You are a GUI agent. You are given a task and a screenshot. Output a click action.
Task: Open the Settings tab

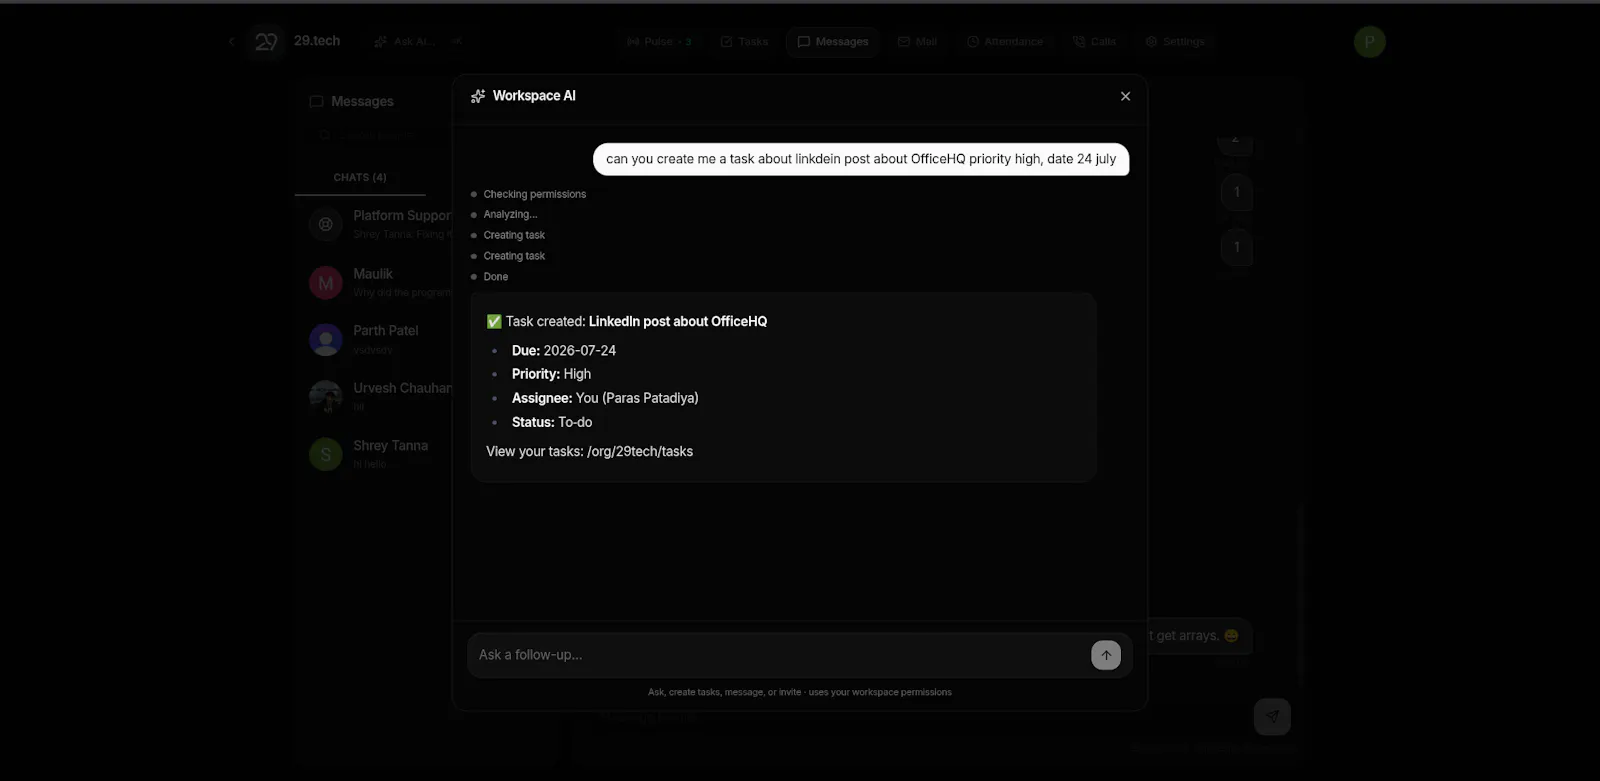point(1175,42)
